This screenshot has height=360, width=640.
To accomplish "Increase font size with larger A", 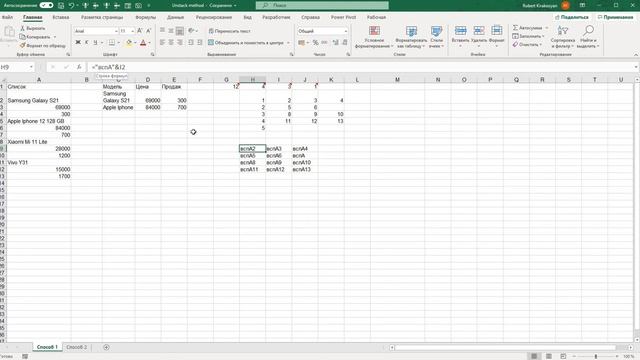I will (140, 31).
